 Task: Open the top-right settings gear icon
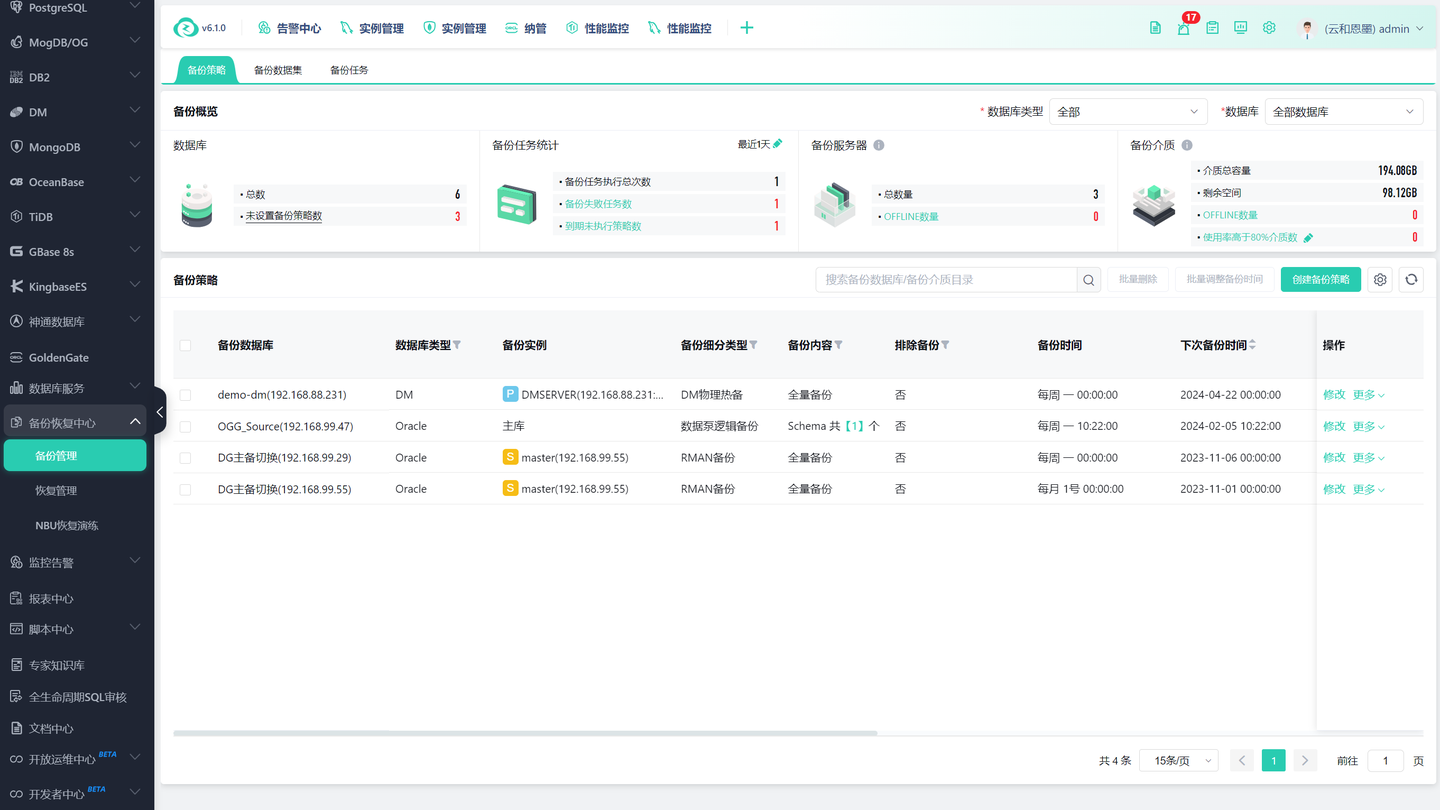tap(1269, 28)
